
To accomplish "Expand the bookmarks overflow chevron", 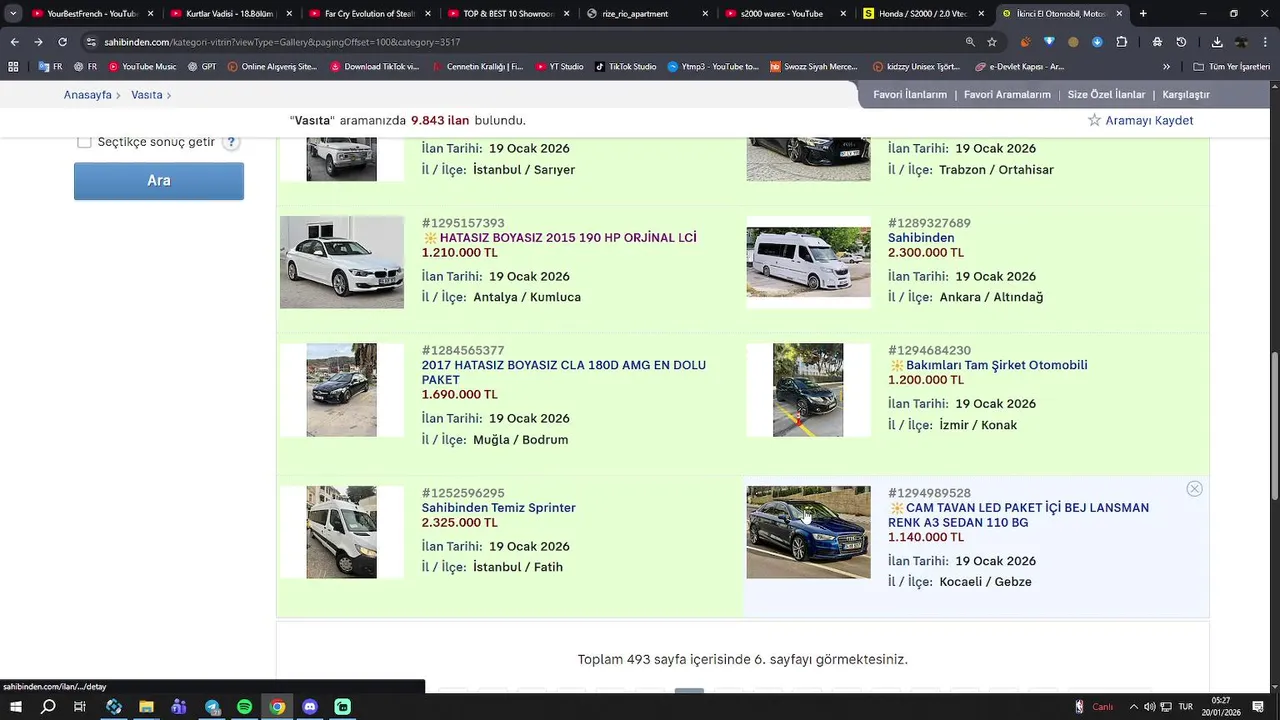I will [x=1166, y=67].
